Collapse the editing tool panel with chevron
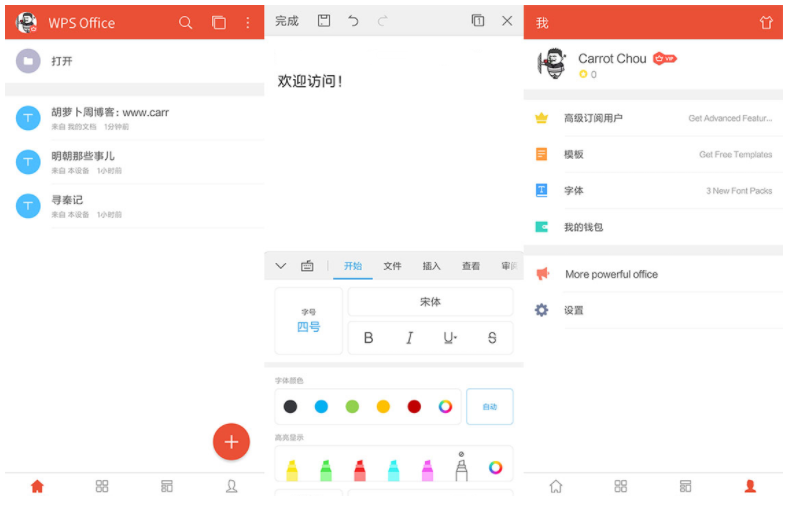Image resolution: width=801 pixels, height=519 pixels. coord(280,266)
